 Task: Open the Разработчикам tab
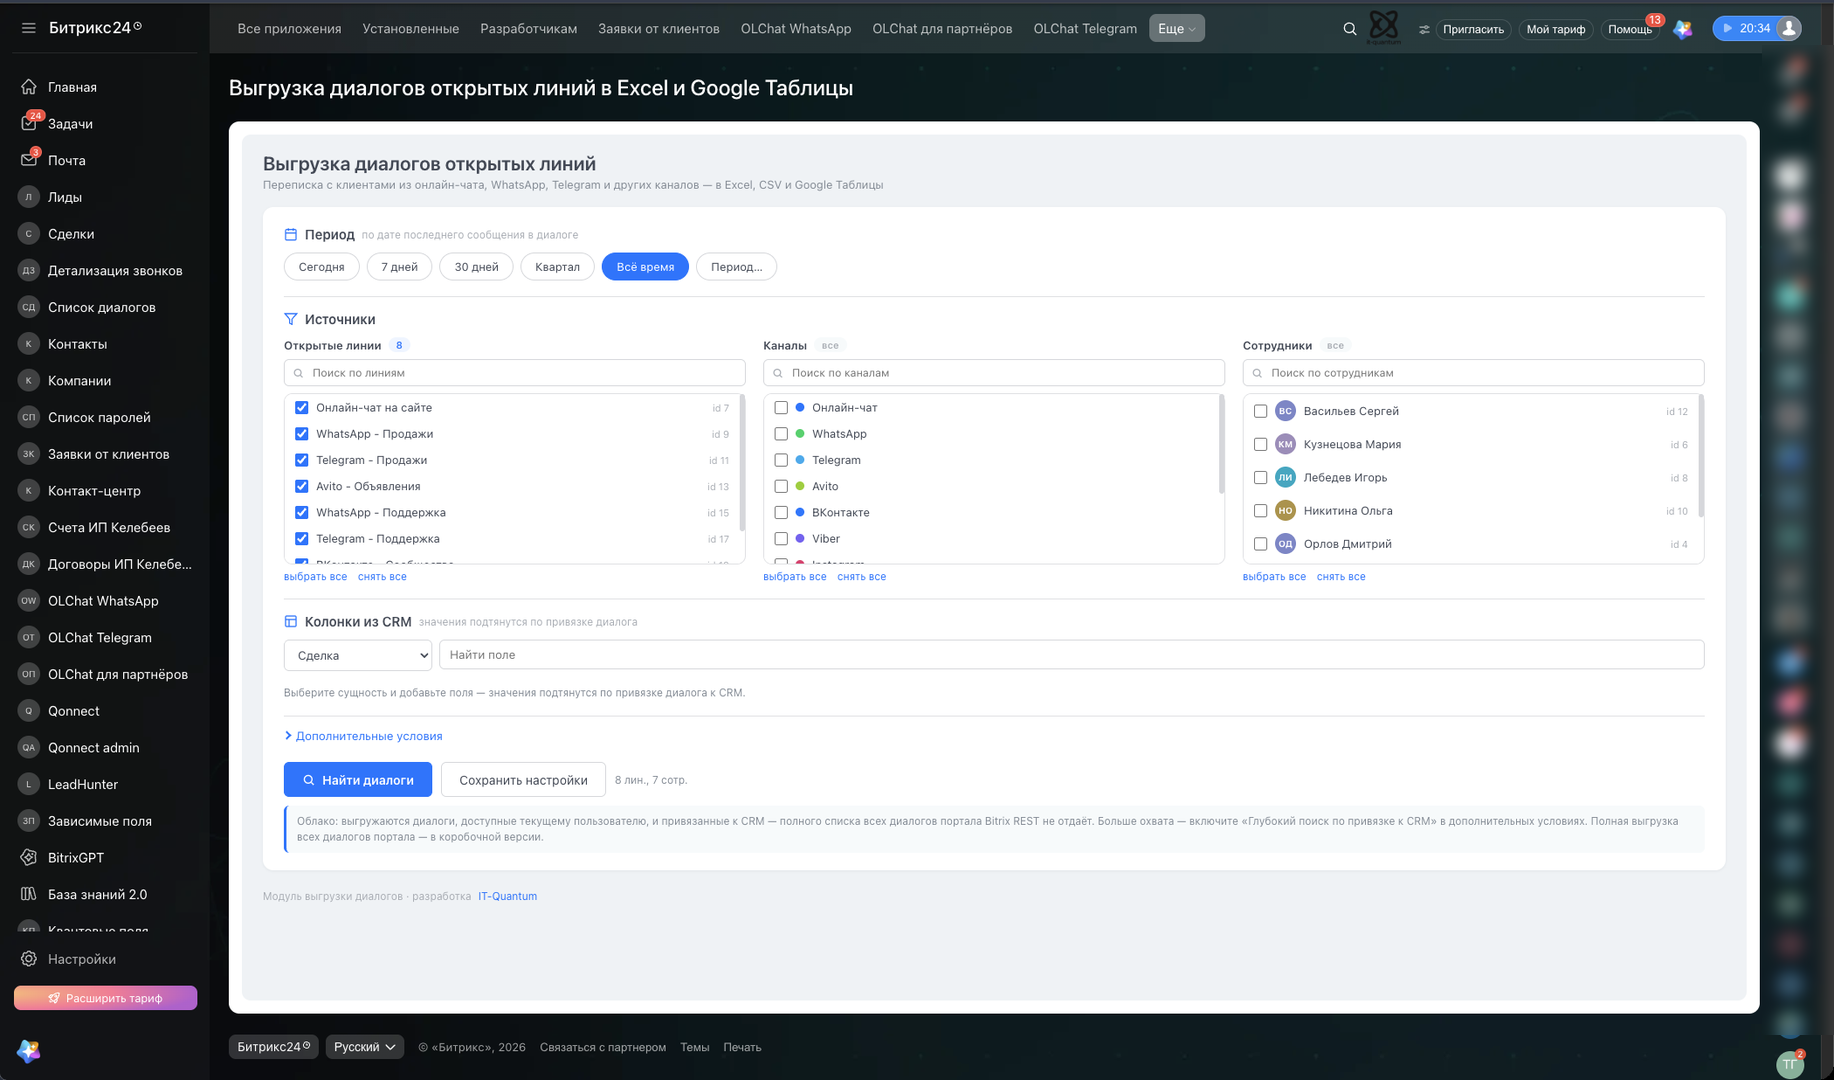pyautogui.click(x=528, y=29)
